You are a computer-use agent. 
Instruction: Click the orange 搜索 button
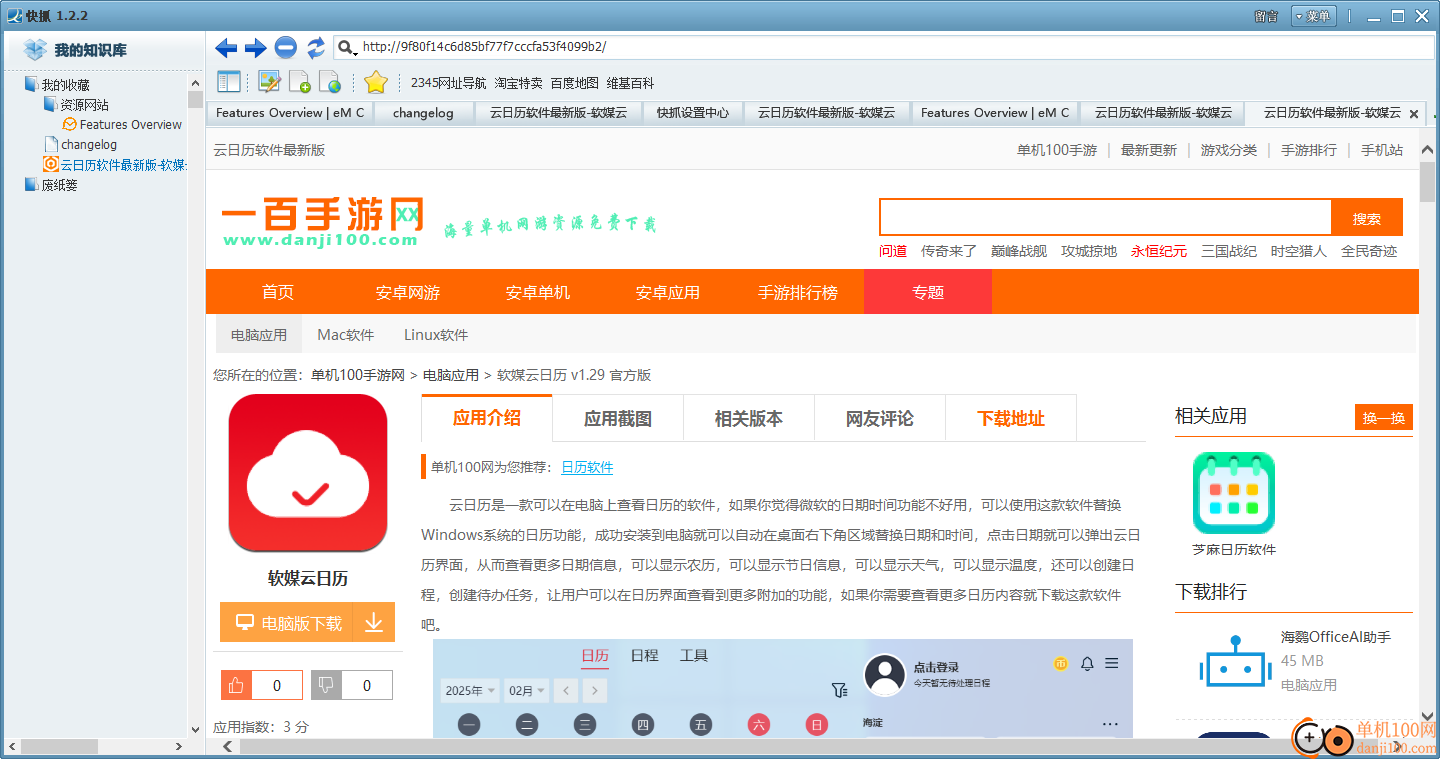click(1367, 217)
